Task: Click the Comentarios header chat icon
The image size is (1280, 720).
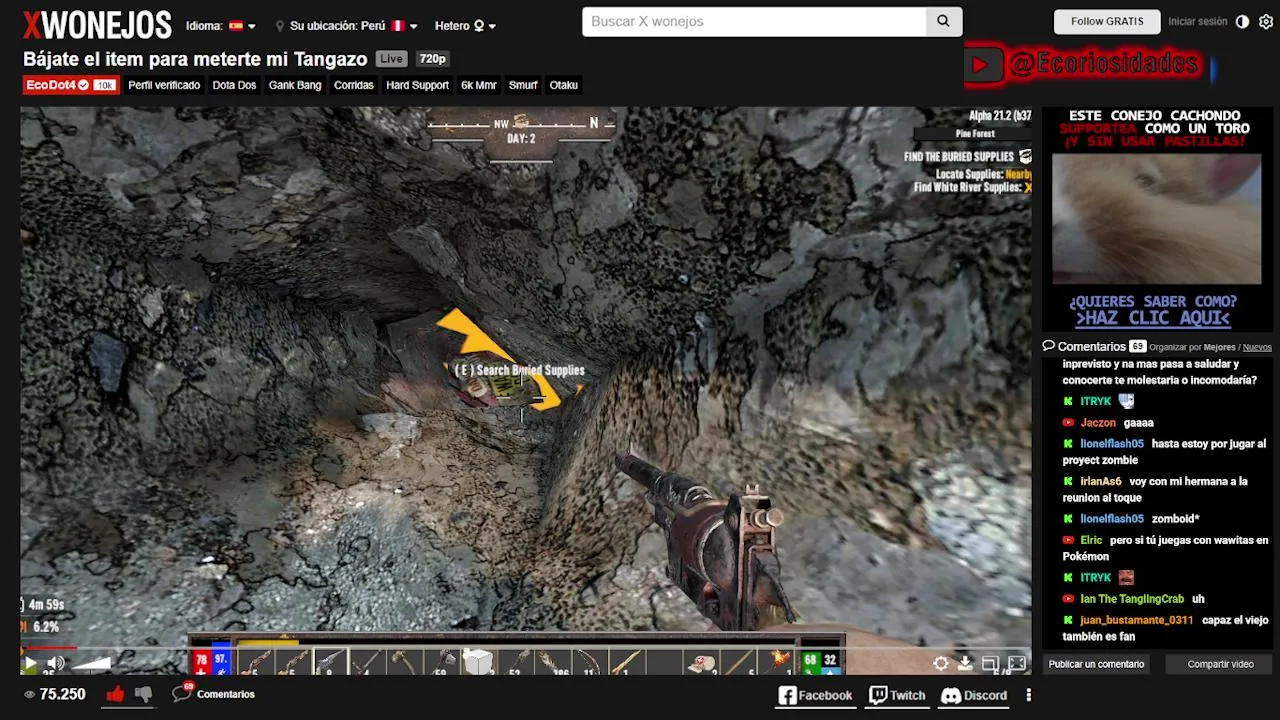Action: click(x=1048, y=346)
